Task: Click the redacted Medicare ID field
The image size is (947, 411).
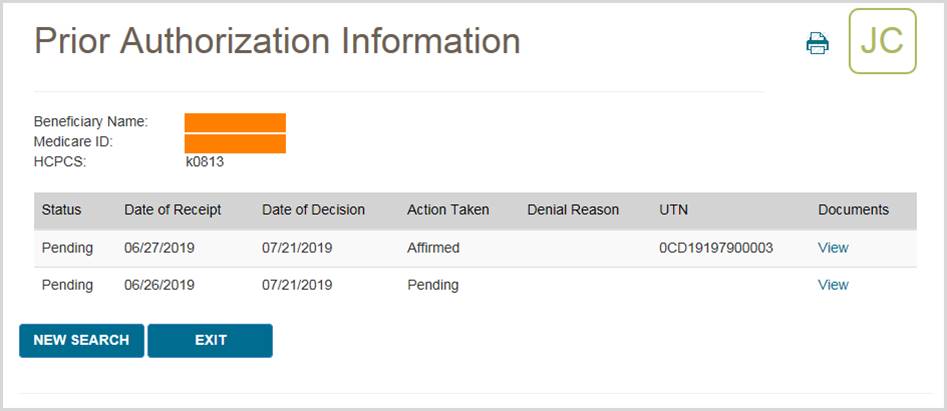Action: pyautogui.click(x=235, y=143)
